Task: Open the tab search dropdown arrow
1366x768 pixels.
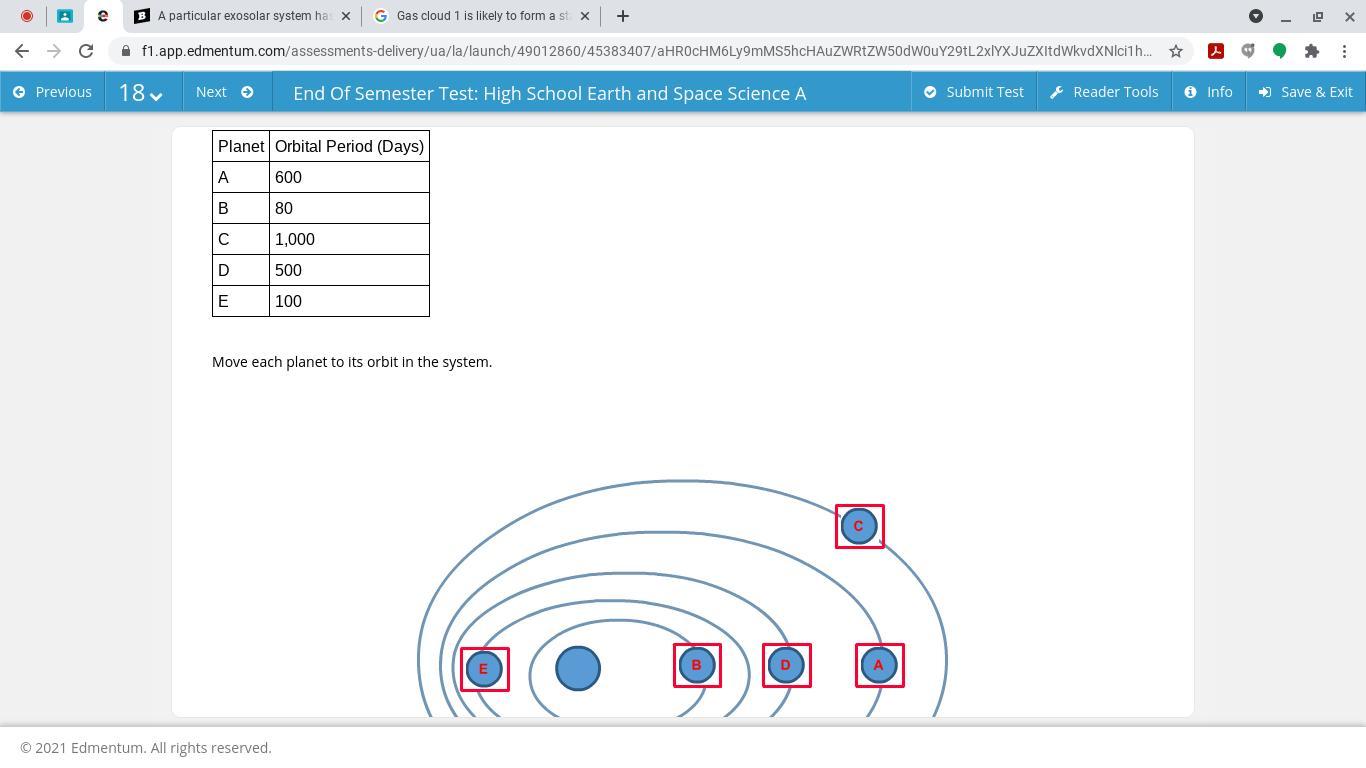Action: click(1256, 16)
